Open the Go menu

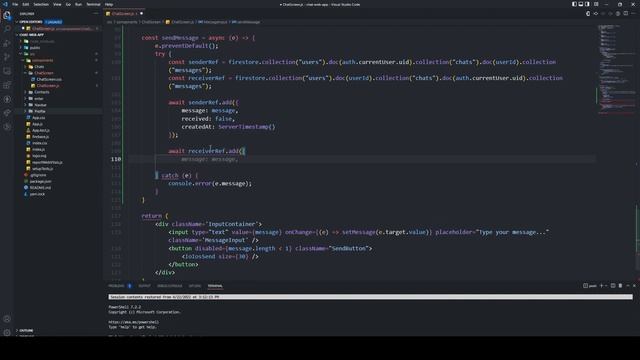point(68,4)
